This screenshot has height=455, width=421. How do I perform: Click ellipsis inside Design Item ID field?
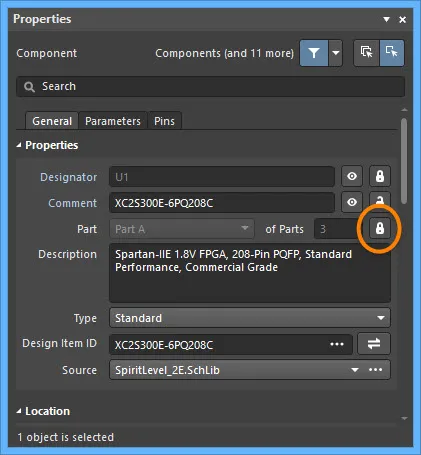click(337, 344)
